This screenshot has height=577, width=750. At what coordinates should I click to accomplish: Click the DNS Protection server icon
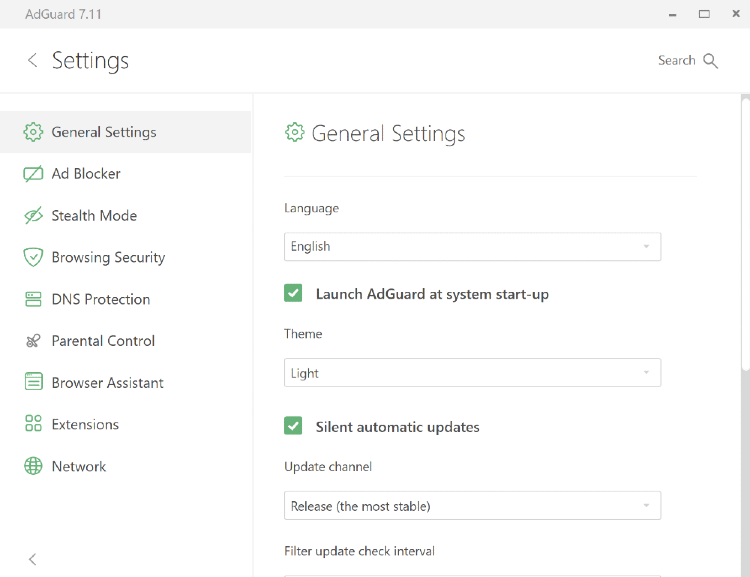33,299
